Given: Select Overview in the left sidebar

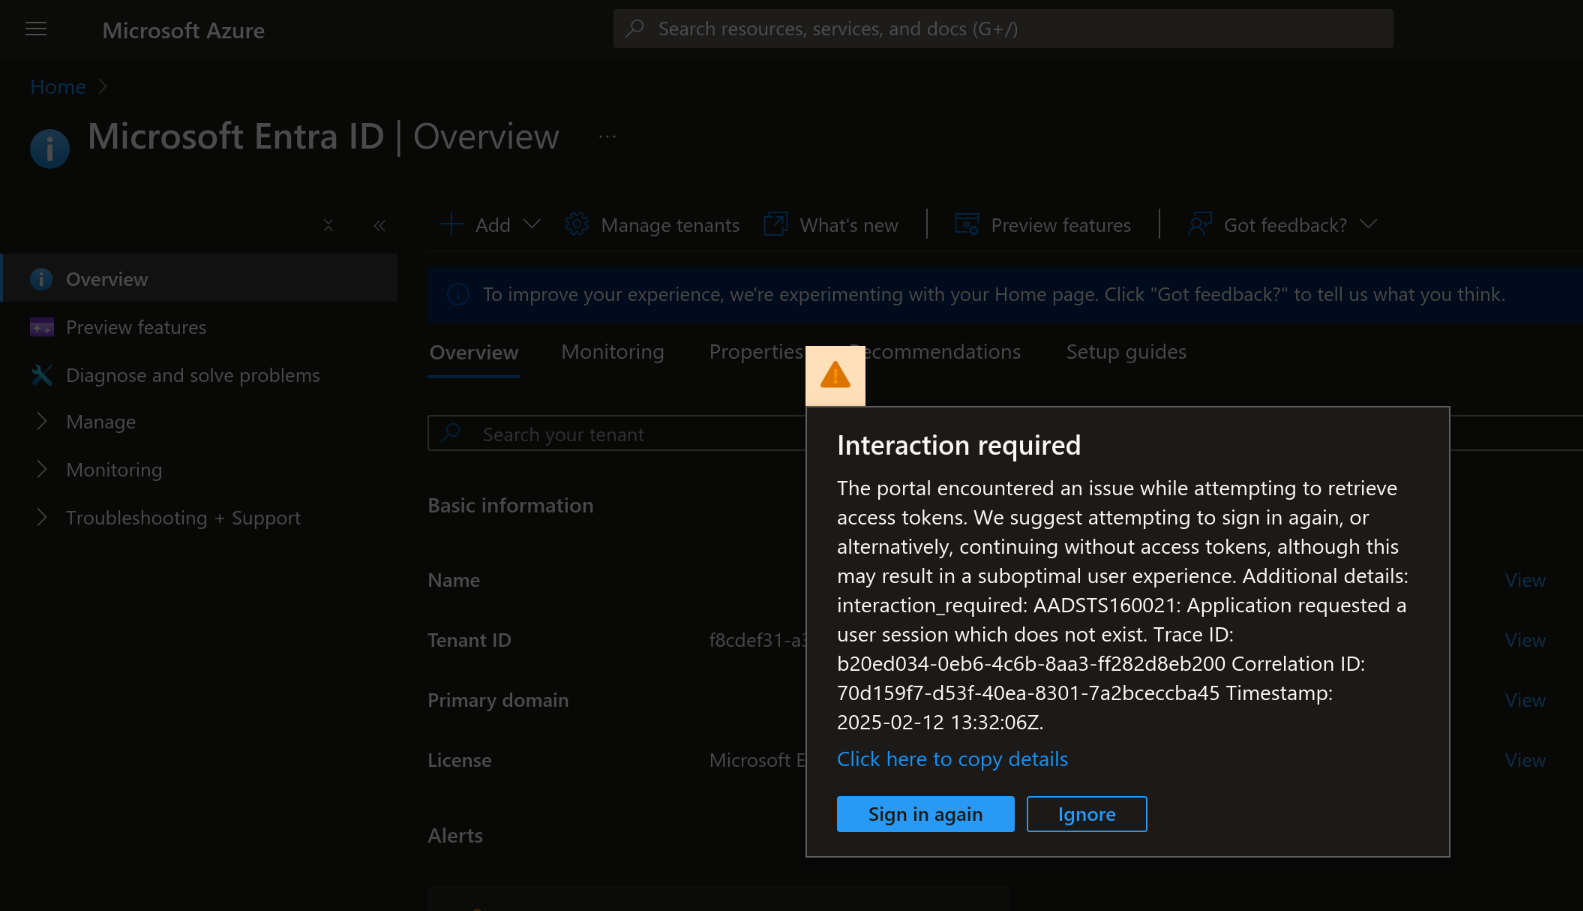Looking at the screenshot, I should pos(200,279).
